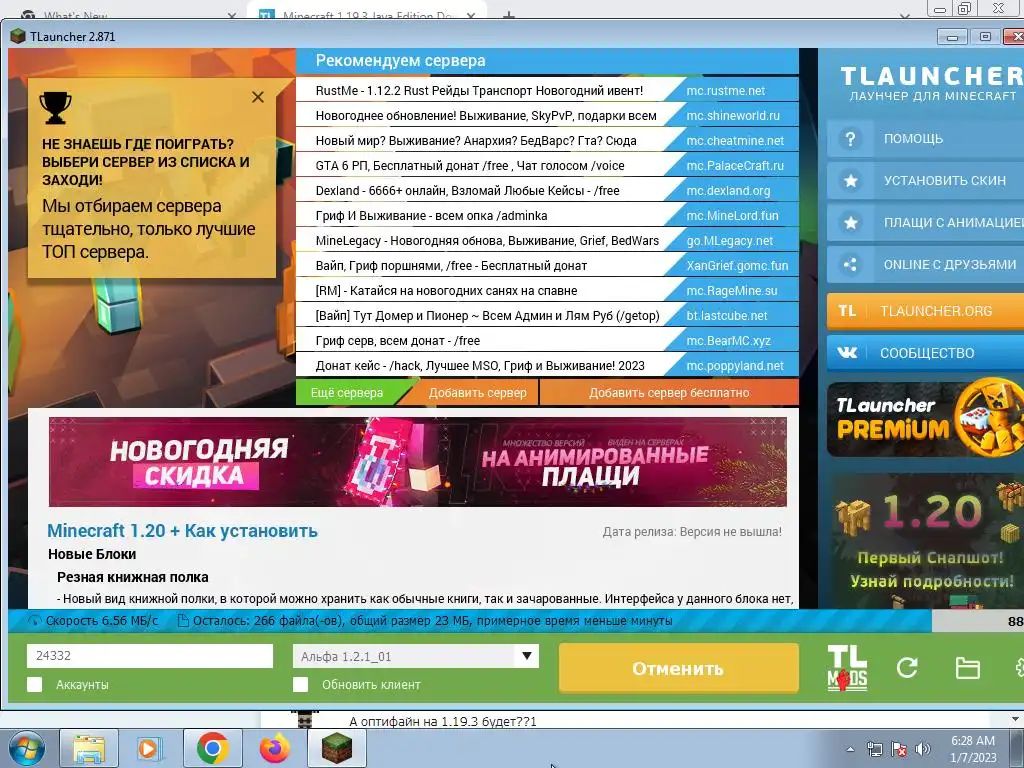This screenshot has width=1024, height=768.
Task: Click the refresh arrow icon
Action: 907,667
